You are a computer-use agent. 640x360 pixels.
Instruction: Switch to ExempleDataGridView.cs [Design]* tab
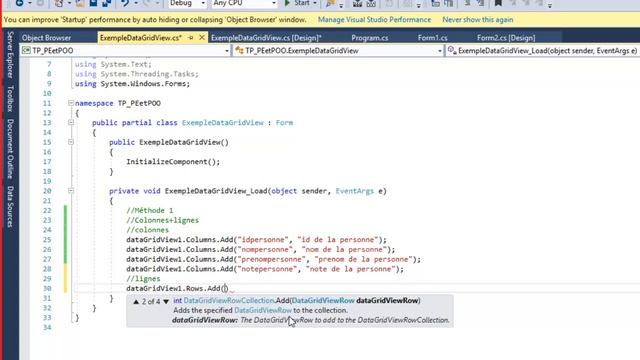(266, 38)
